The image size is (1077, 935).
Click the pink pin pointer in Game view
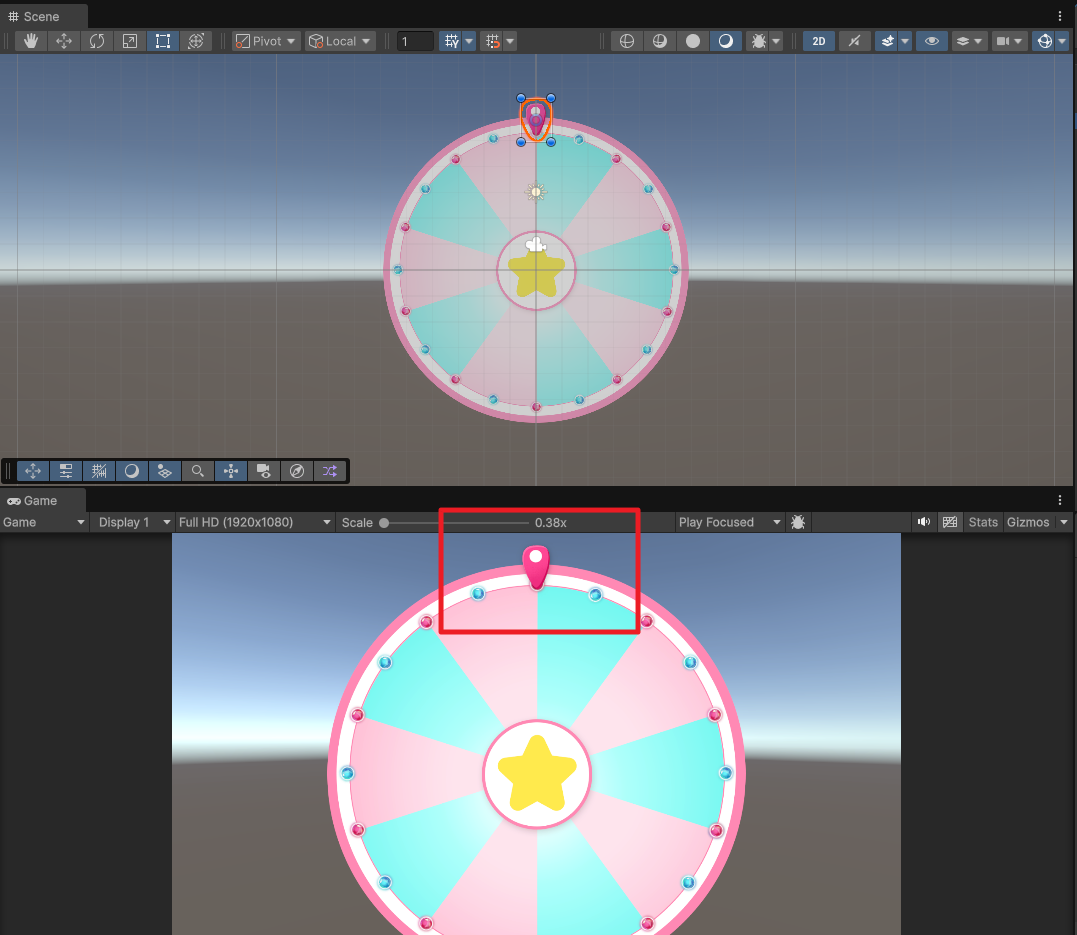point(536,567)
